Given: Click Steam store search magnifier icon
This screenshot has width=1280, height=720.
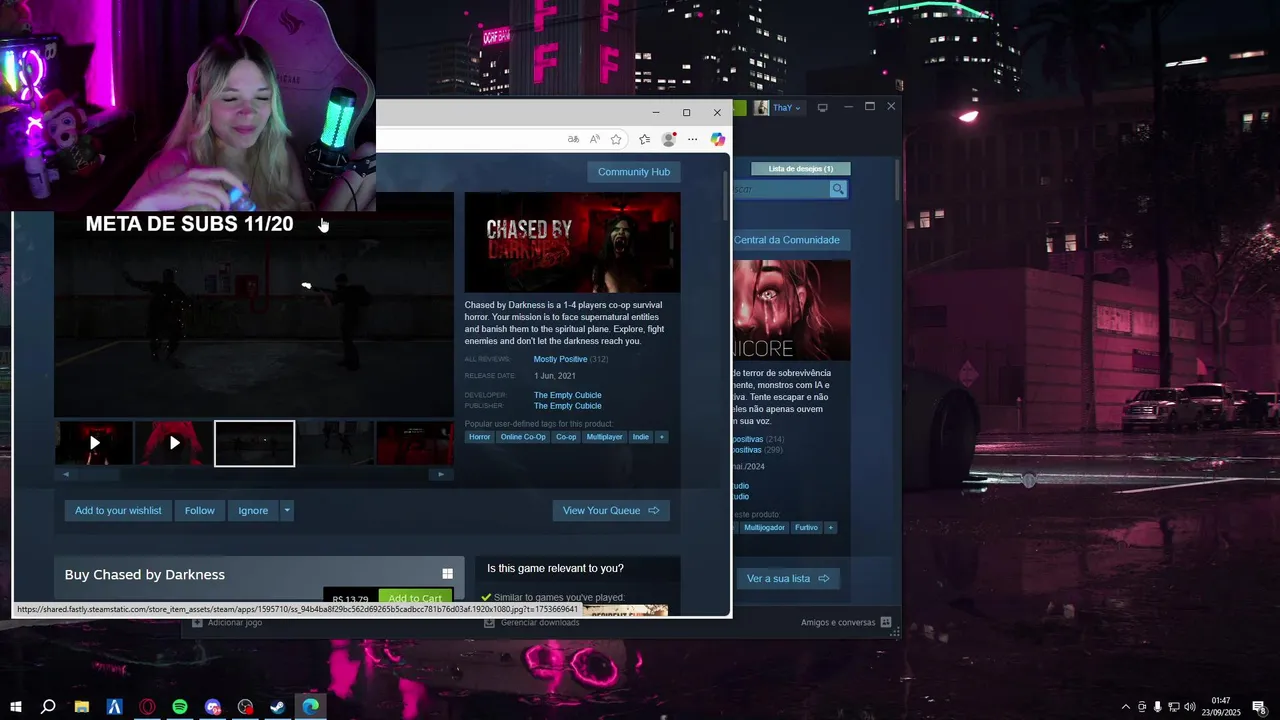Looking at the screenshot, I should (838, 189).
